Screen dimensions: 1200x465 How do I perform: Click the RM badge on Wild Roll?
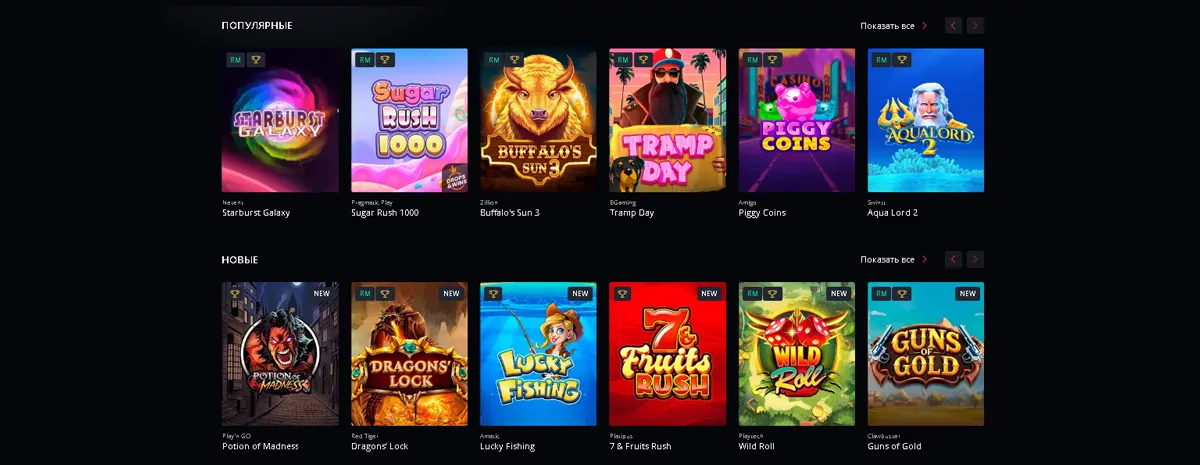click(752, 294)
